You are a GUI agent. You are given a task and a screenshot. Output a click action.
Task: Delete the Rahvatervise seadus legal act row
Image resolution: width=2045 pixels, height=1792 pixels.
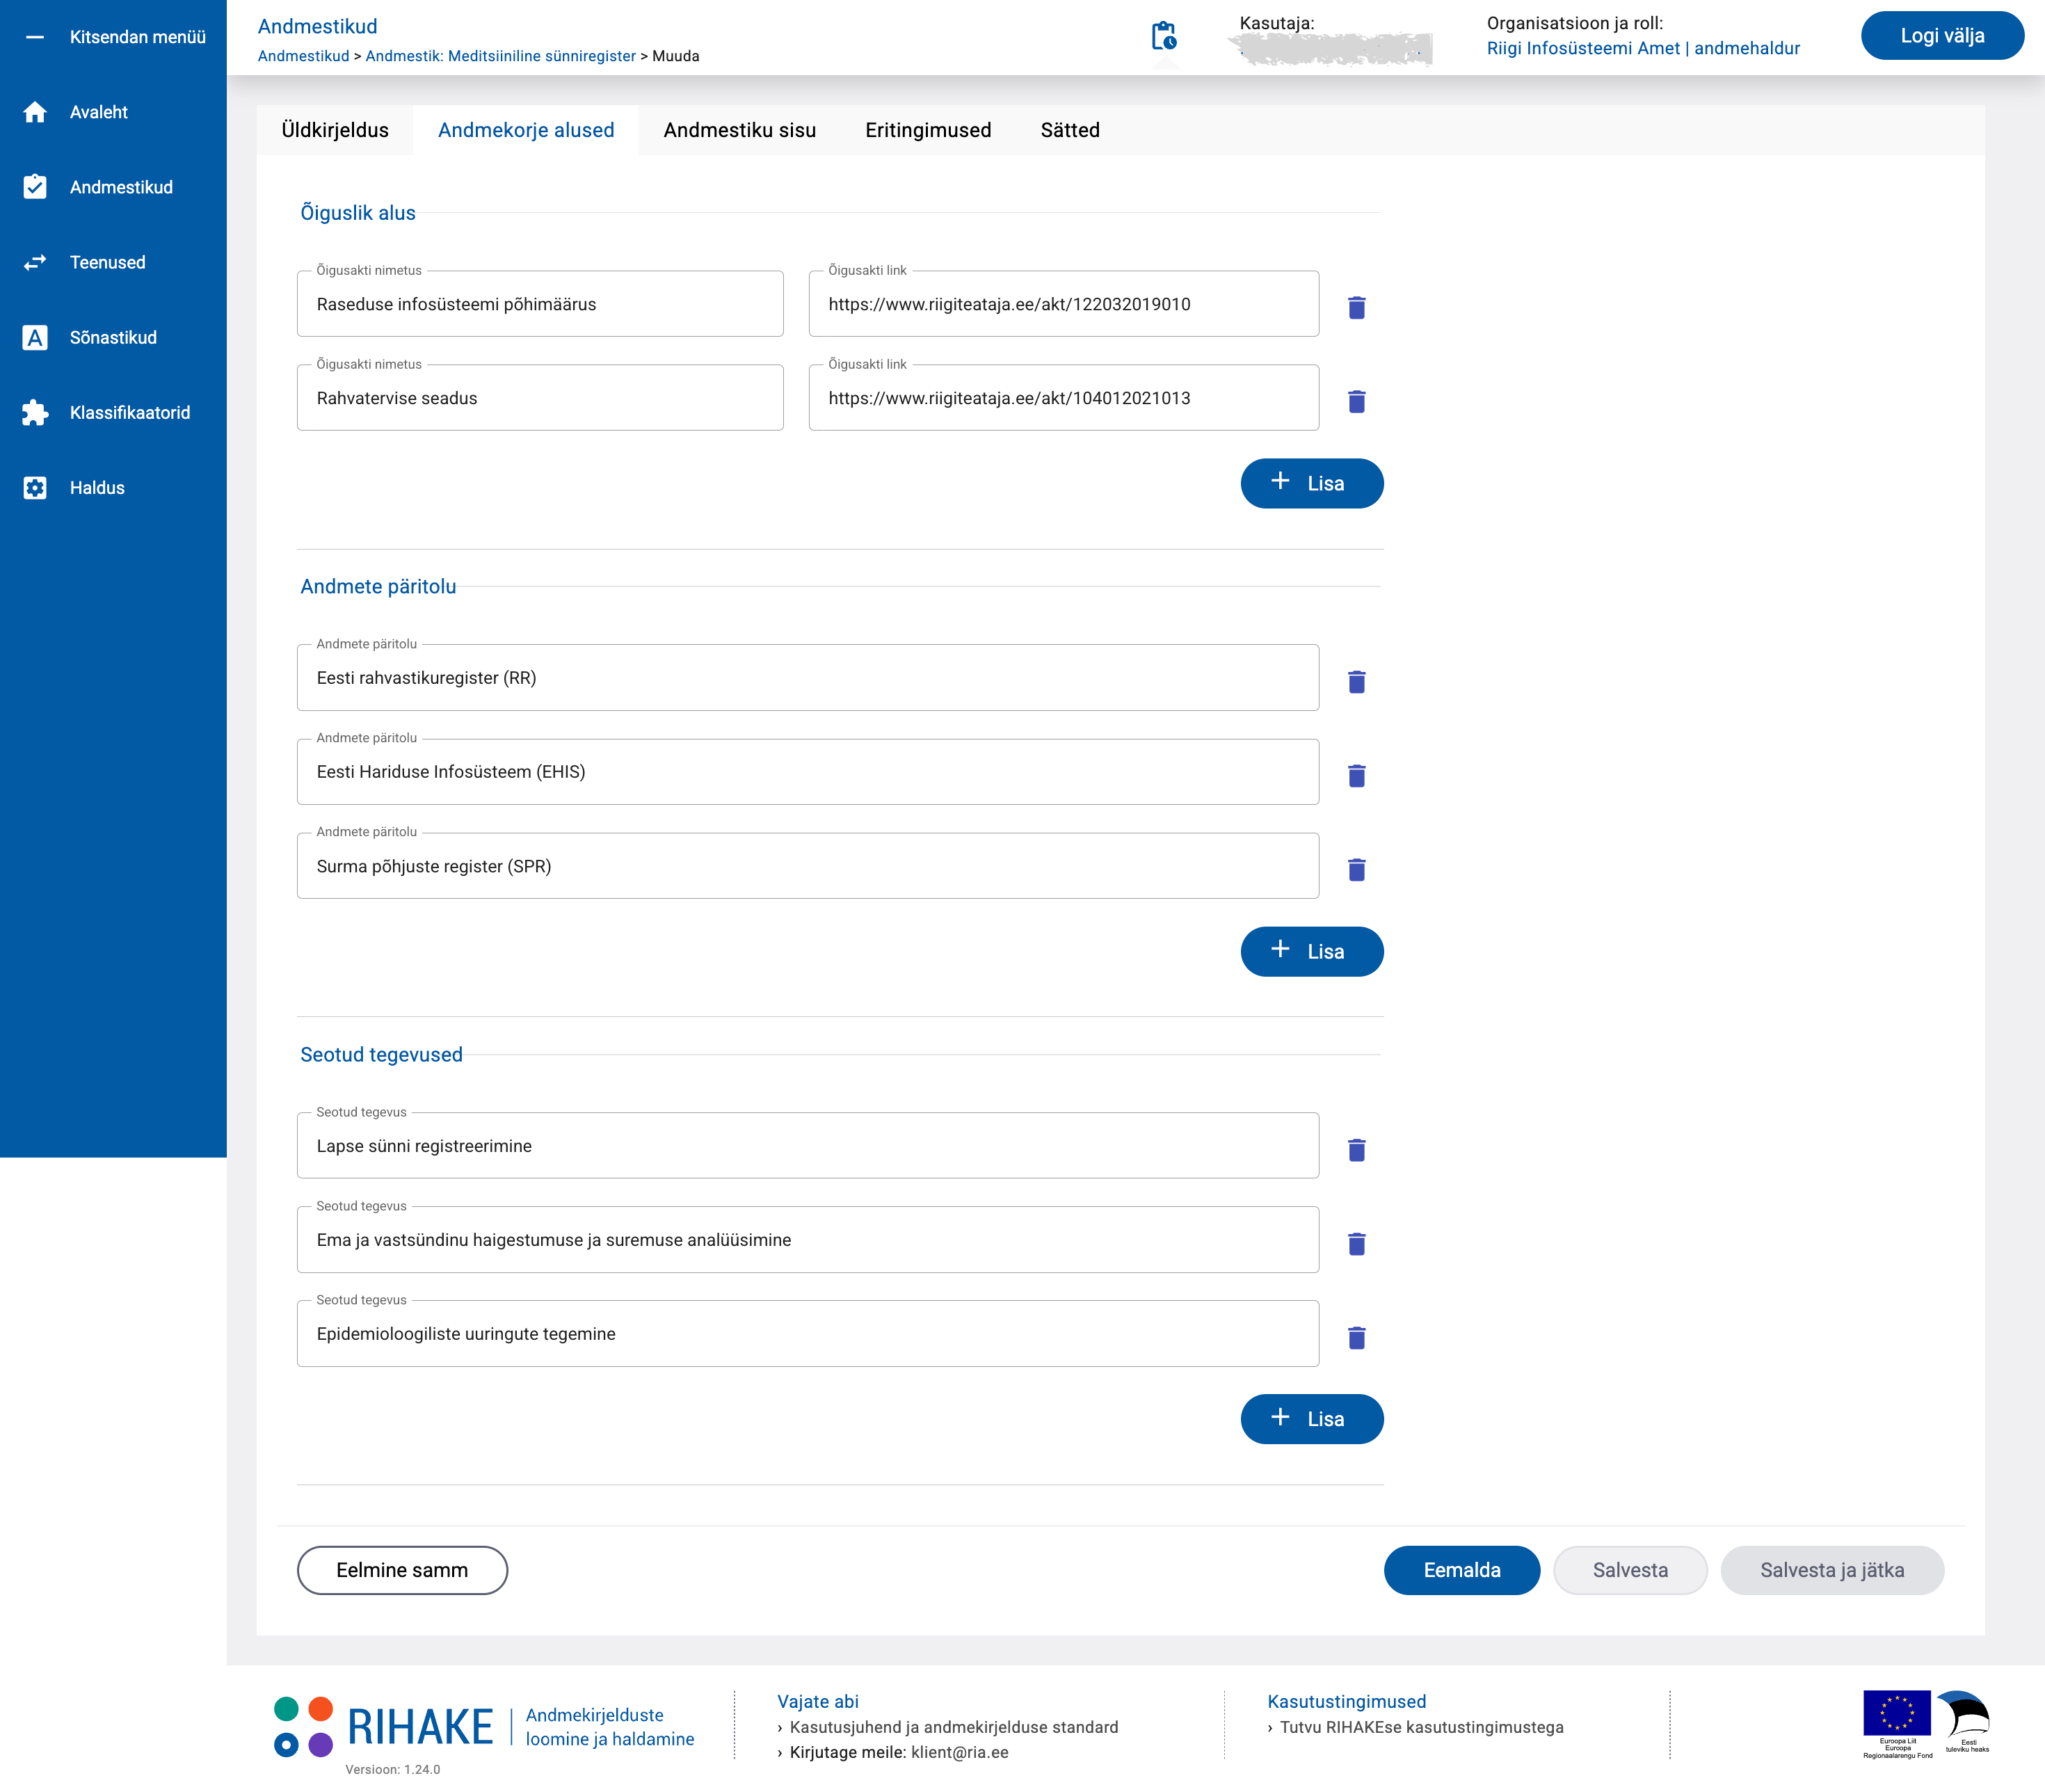[1356, 401]
